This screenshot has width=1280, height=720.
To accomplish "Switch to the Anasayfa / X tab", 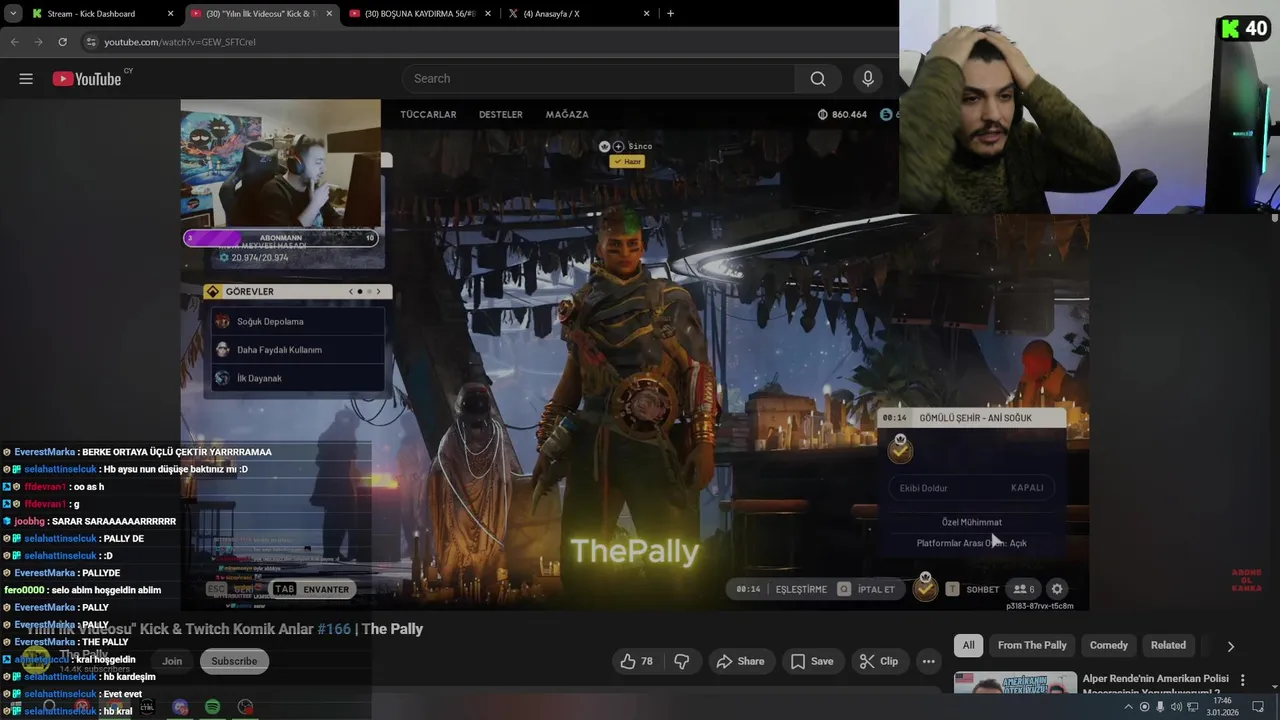I will coord(550,14).
